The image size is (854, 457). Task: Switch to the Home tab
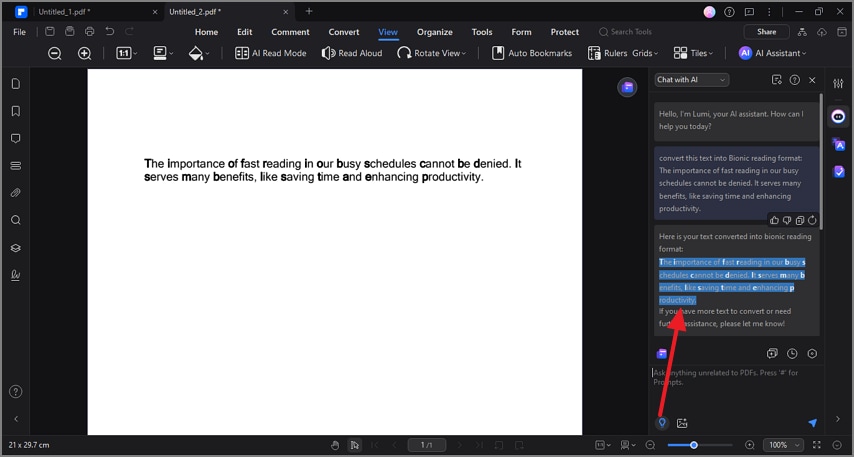pyautogui.click(x=206, y=32)
